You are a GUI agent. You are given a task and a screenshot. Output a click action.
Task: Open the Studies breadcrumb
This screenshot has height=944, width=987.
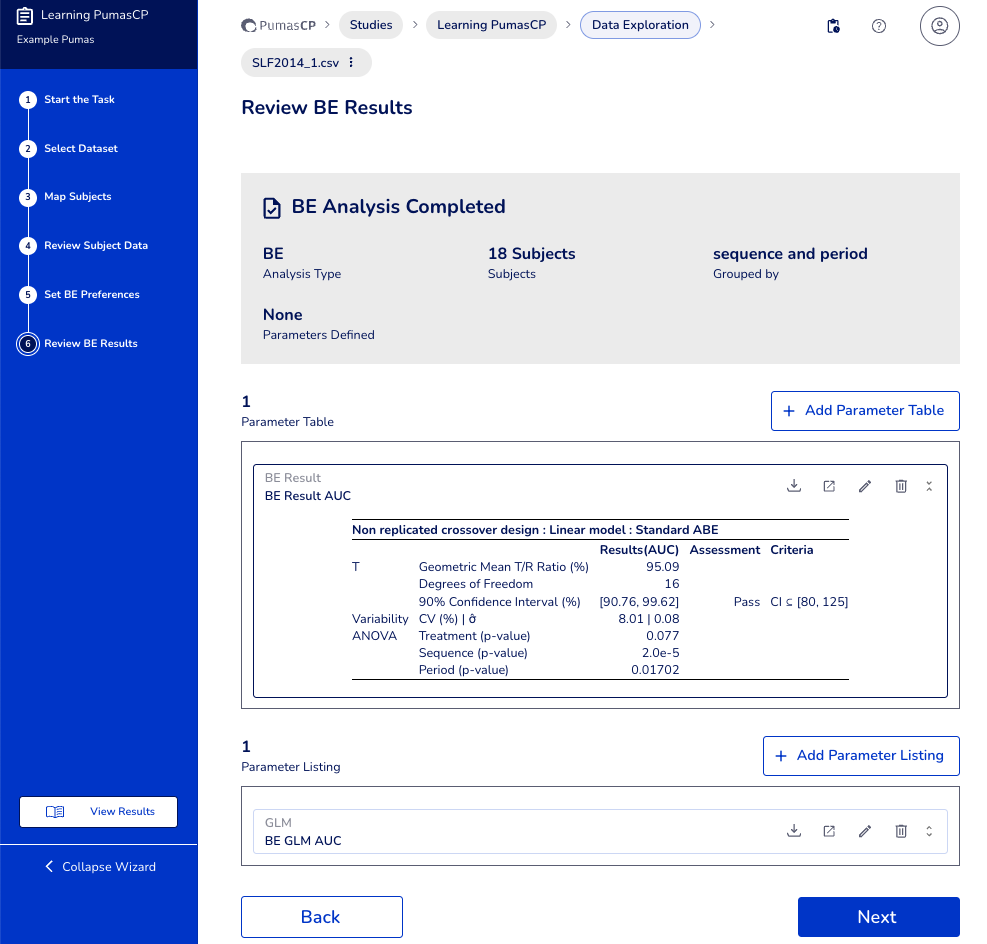(x=370, y=25)
